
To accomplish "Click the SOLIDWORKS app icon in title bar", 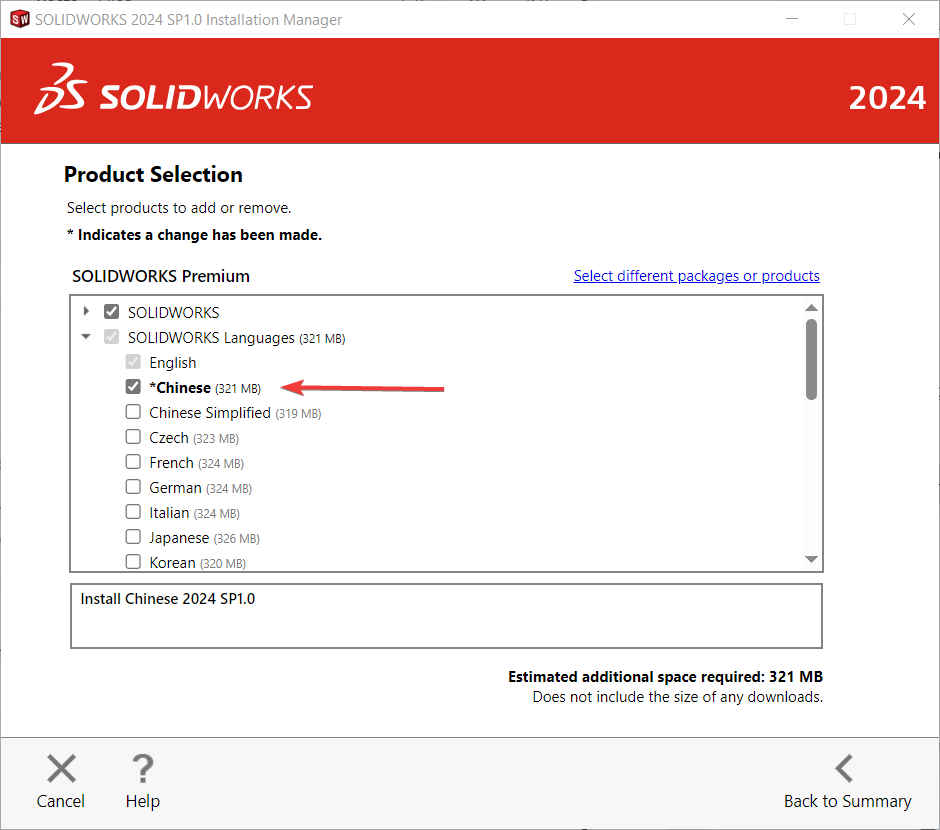I will (x=20, y=19).
